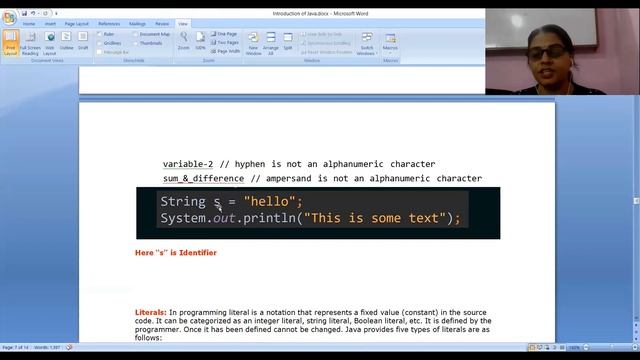
Task: Click the 'variable-2' text in document
Action: click(x=188, y=164)
